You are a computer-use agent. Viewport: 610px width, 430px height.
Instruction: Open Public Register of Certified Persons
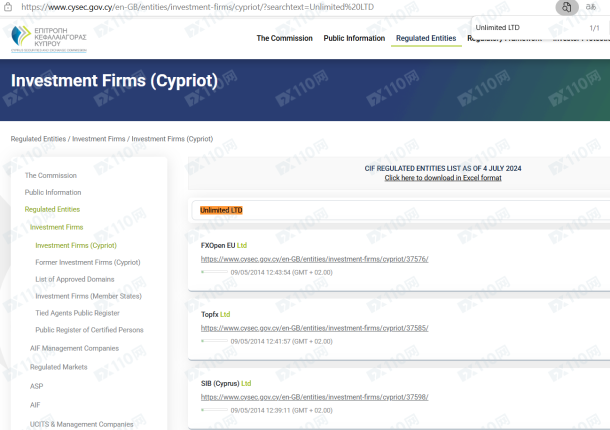click(x=89, y=330)
